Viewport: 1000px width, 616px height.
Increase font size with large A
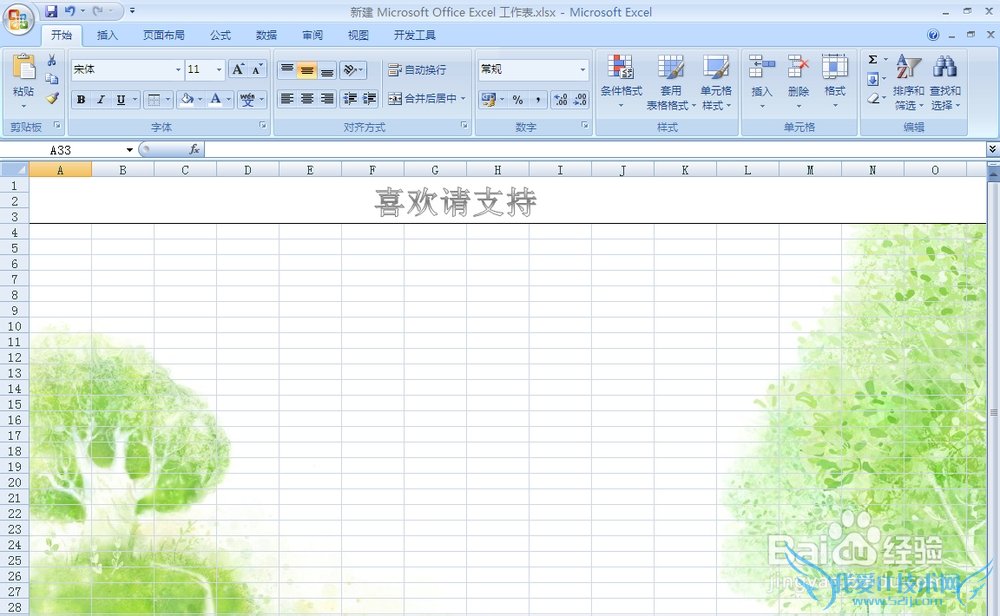238,69
